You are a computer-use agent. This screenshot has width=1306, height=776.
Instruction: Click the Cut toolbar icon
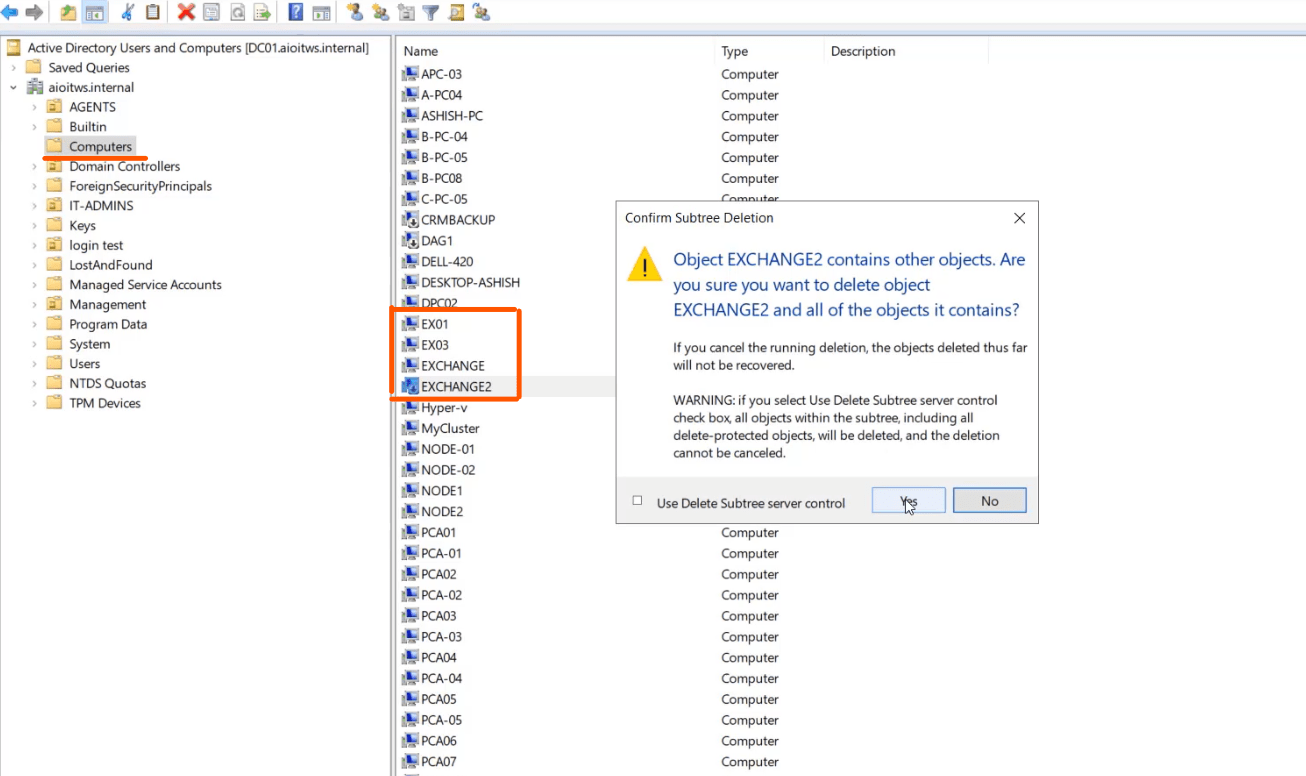tap(126, 12)
